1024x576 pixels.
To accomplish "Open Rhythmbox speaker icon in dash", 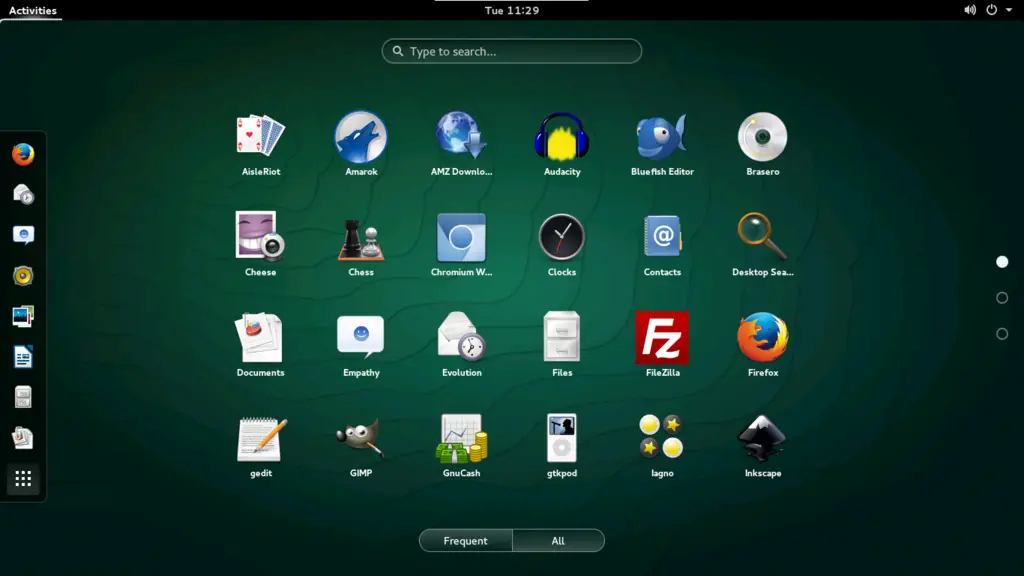I will (23, 276).
